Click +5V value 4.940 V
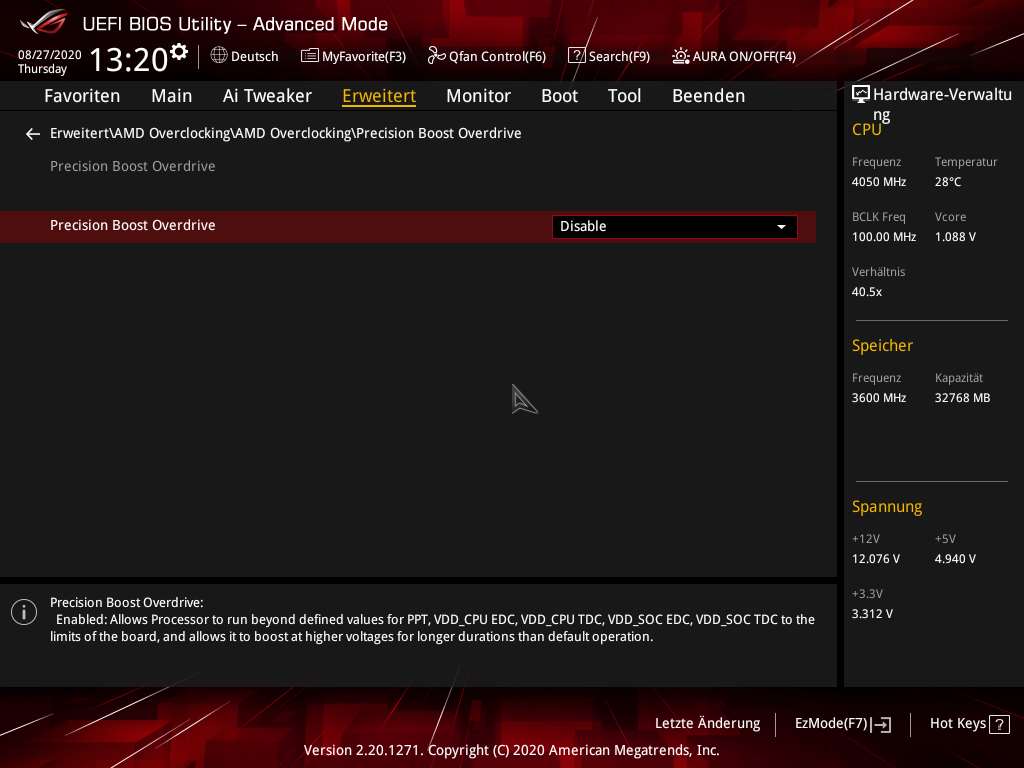The image size is (1024, 768). 955,559
